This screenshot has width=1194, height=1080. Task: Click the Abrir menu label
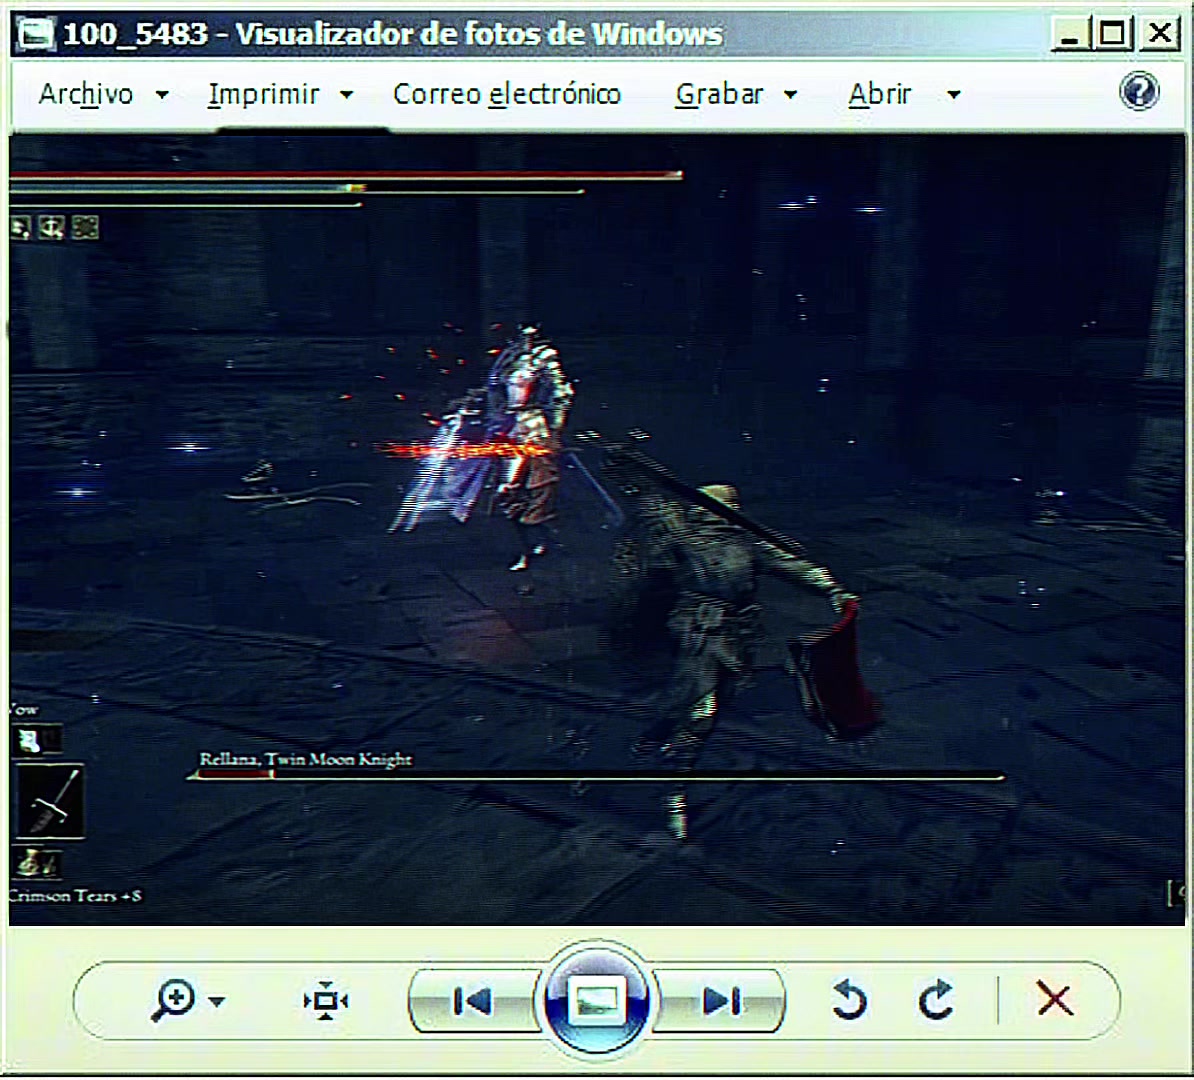880,94
